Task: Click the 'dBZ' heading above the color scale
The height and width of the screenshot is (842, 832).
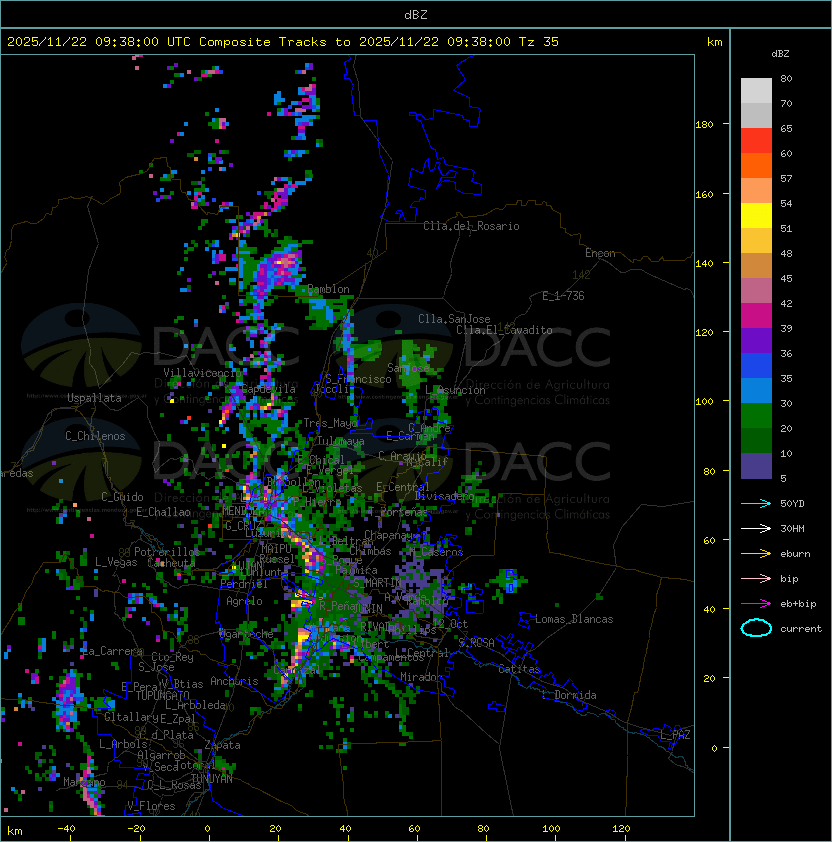Action: (780, 54)
